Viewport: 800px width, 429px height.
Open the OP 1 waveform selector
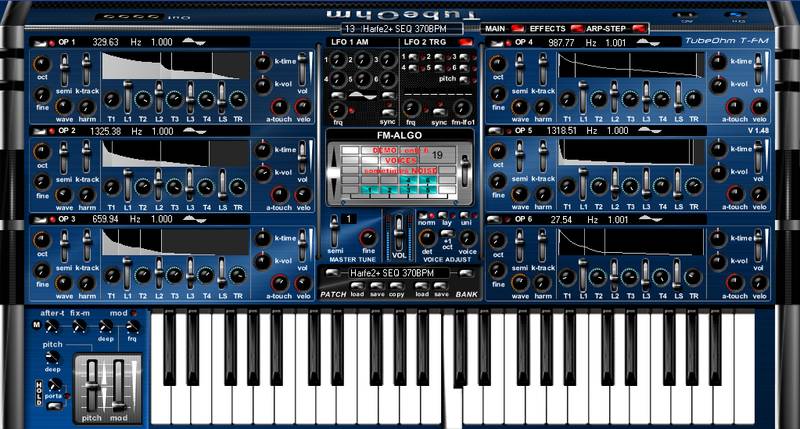194,42
